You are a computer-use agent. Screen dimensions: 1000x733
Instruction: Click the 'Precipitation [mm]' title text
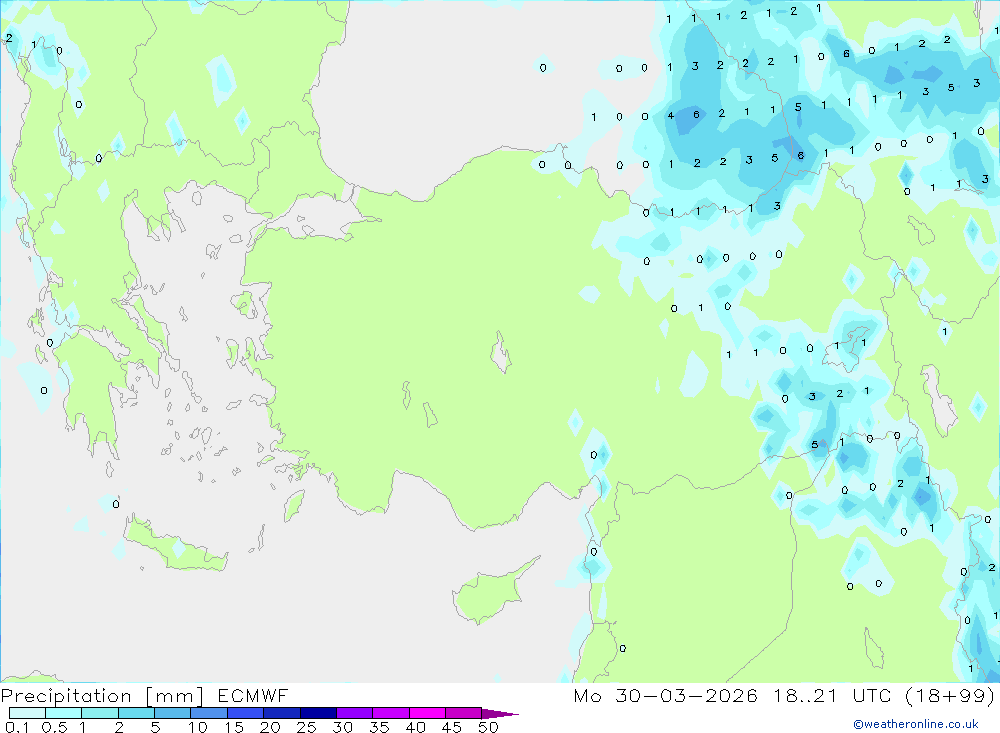tap(102, 696)
